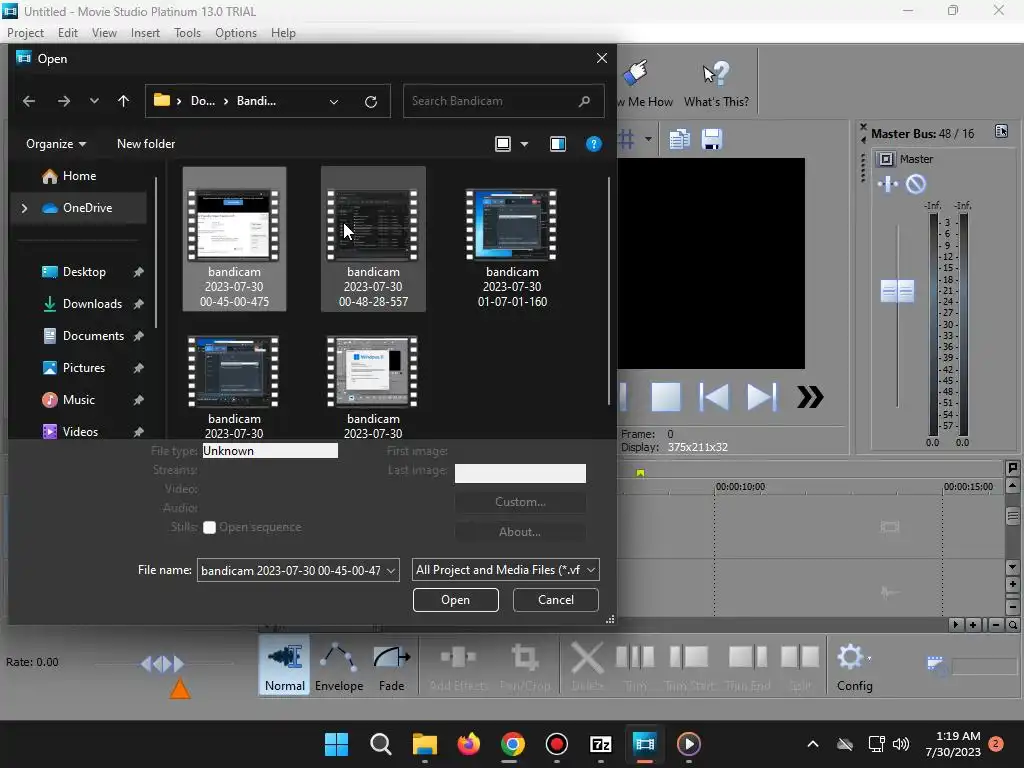
Task: Go back in the Open dialog
Action: pos(29,101)
